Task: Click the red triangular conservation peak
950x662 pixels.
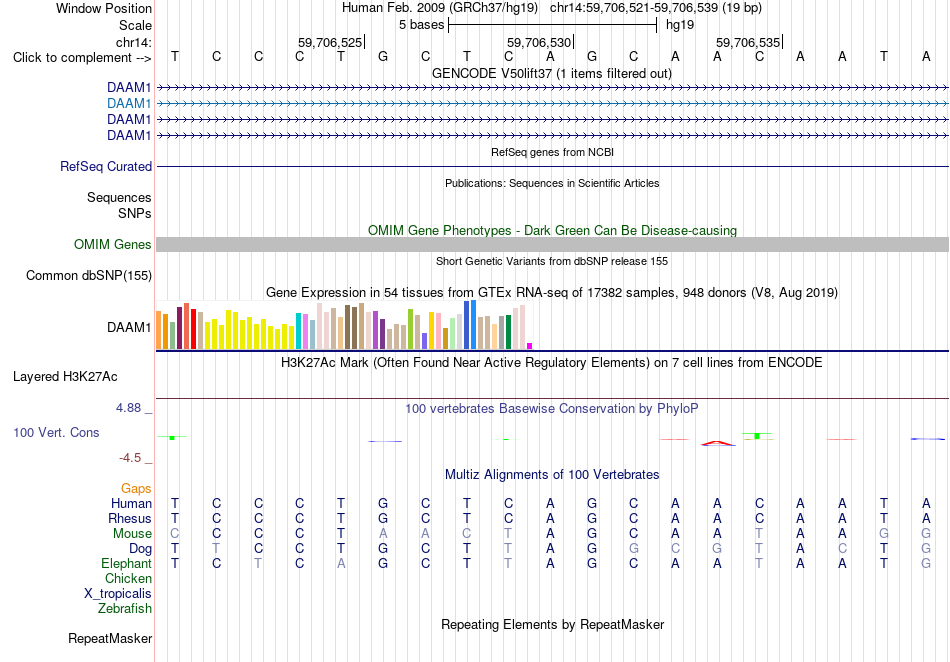Action: click(718, 443)
